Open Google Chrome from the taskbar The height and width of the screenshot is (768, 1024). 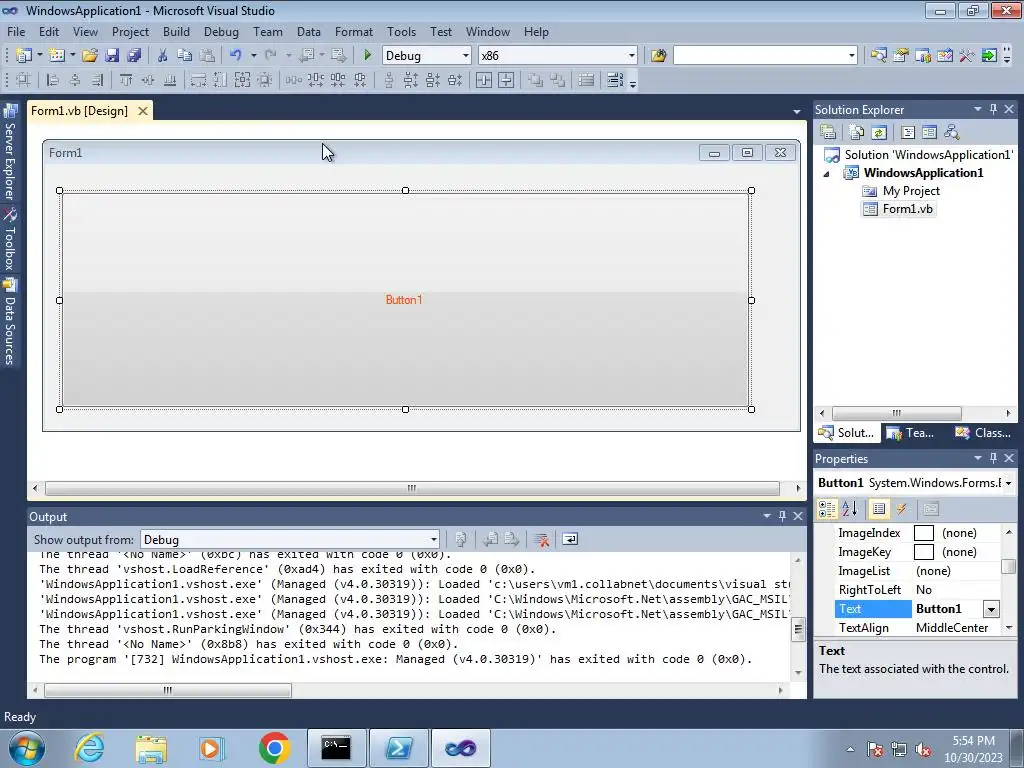(x=274, y=748)
